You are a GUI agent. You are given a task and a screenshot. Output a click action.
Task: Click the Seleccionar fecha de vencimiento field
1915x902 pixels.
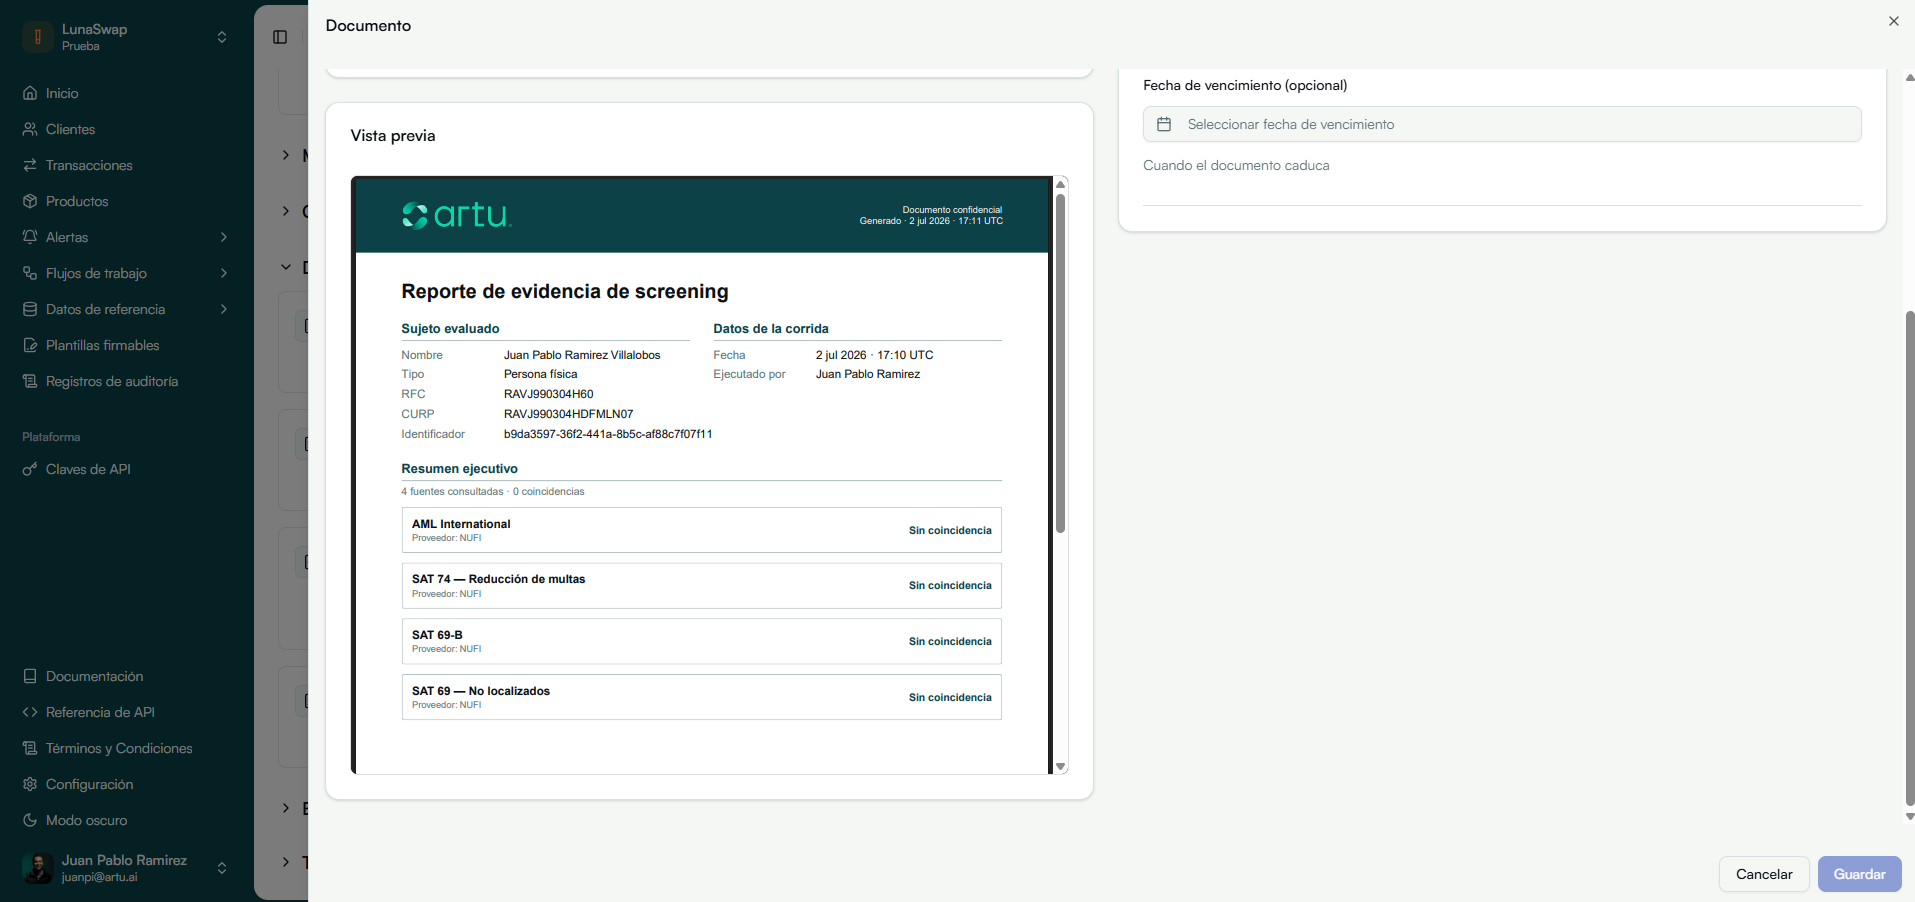(x=1502, y=124)
